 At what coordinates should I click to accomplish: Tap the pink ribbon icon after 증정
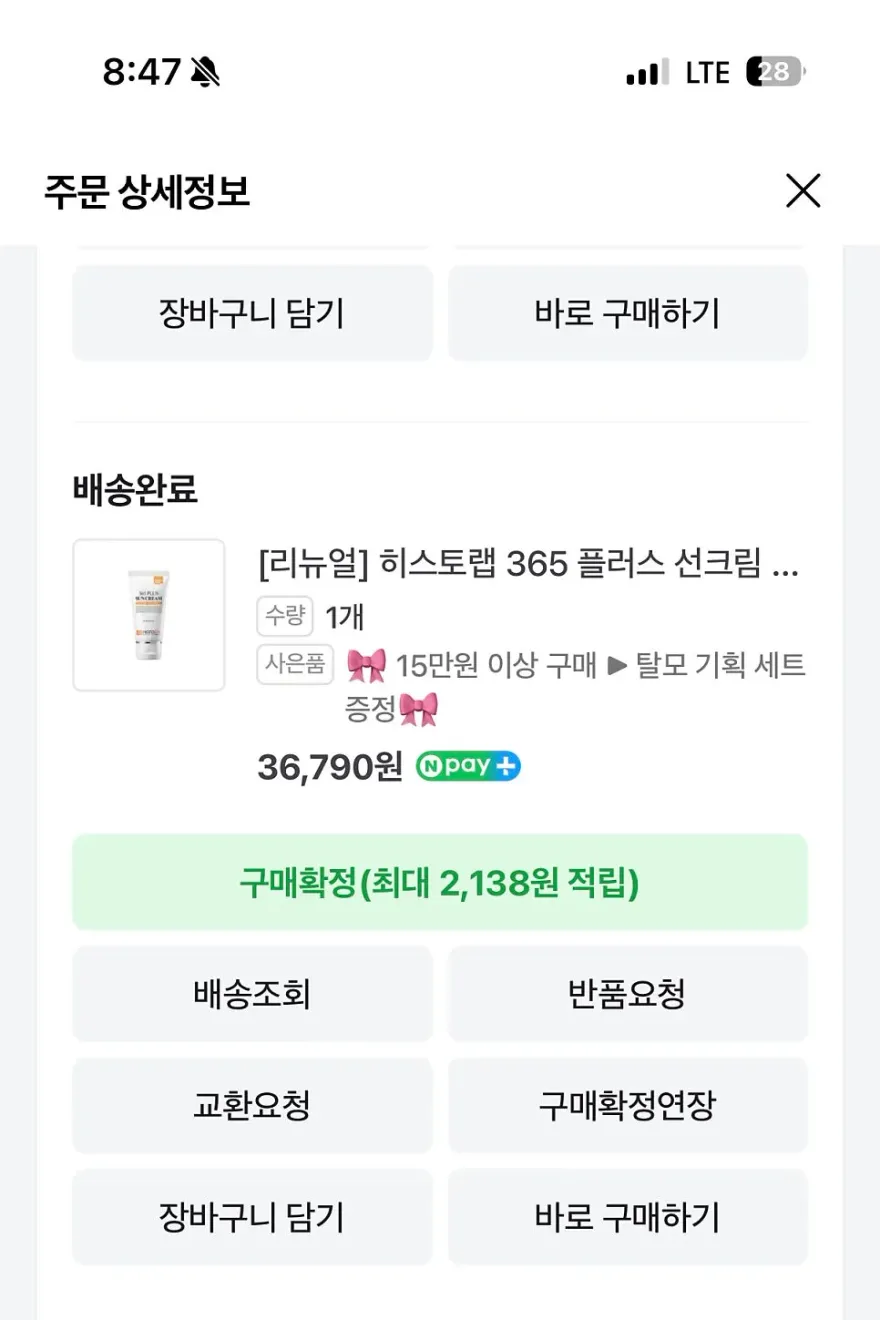click(x=419, y=710)
